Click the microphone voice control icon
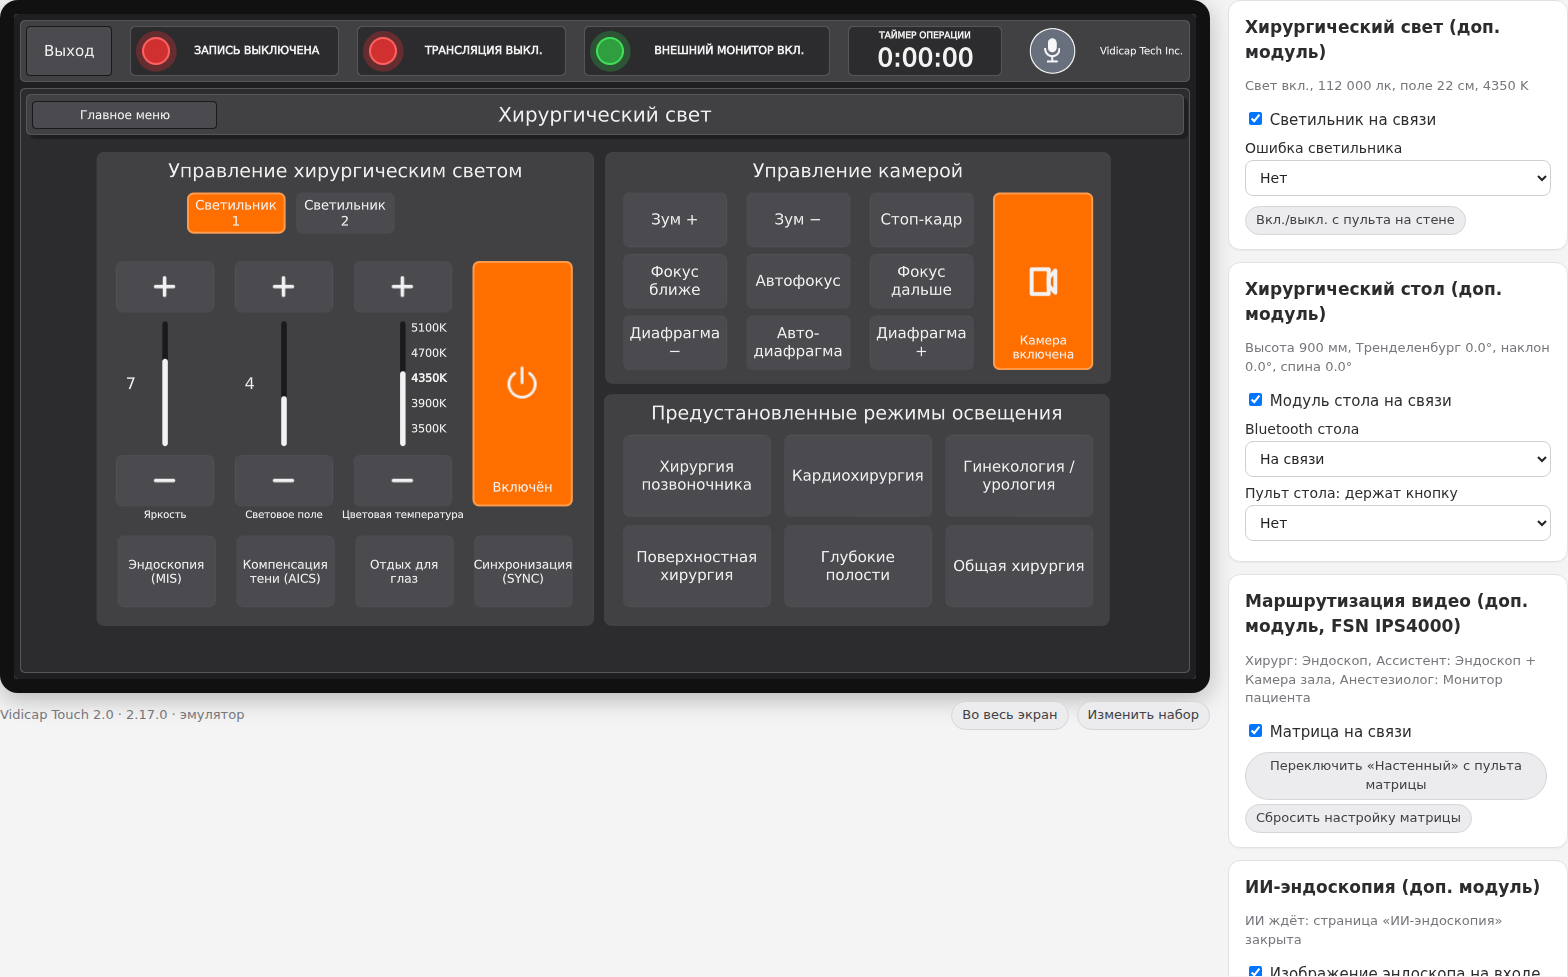Viewport: 1568px width, 977px height. (1052, 50)
